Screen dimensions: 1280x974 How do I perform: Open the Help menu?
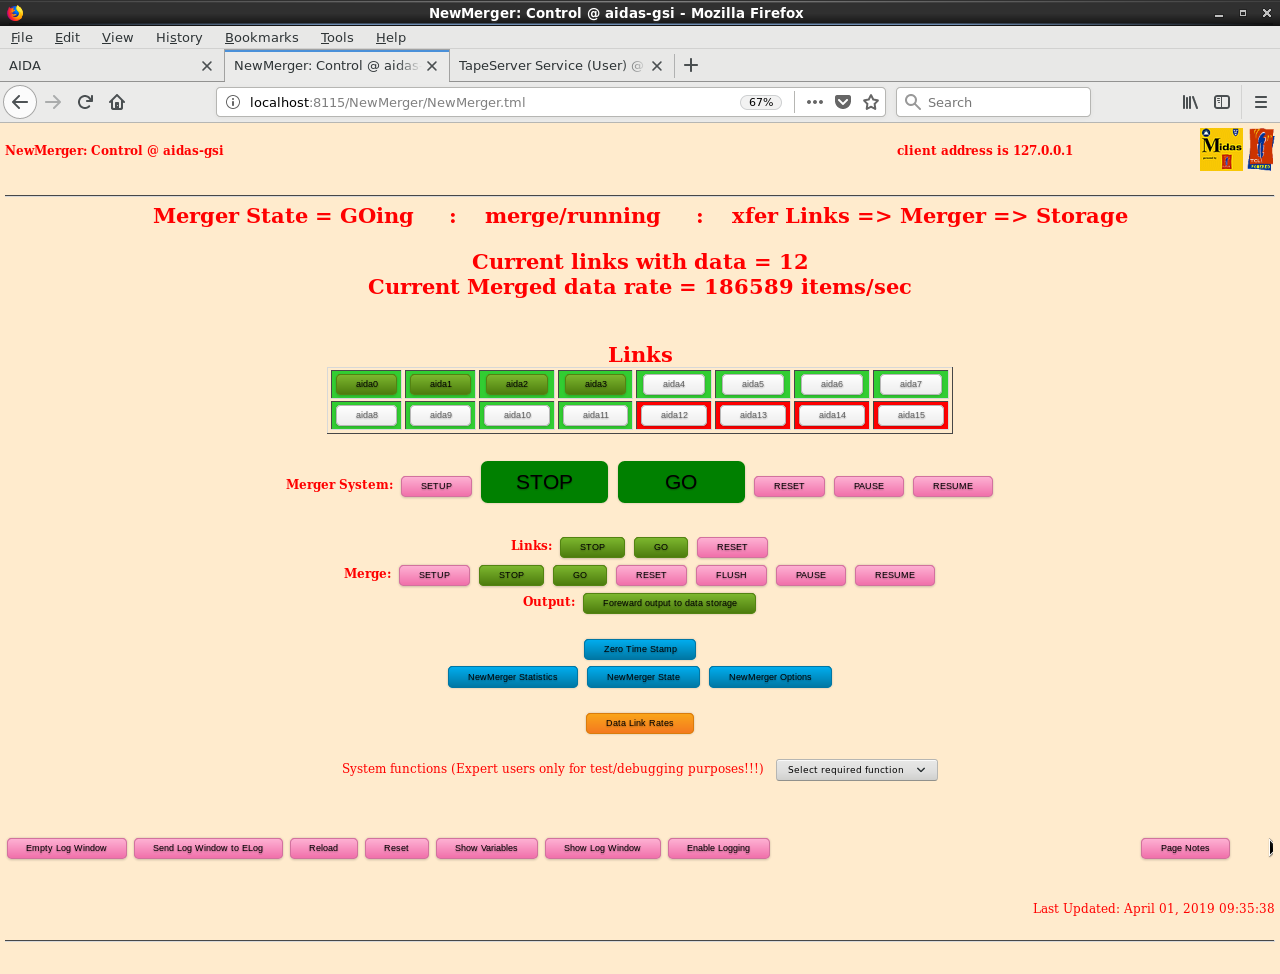point(391,37)
